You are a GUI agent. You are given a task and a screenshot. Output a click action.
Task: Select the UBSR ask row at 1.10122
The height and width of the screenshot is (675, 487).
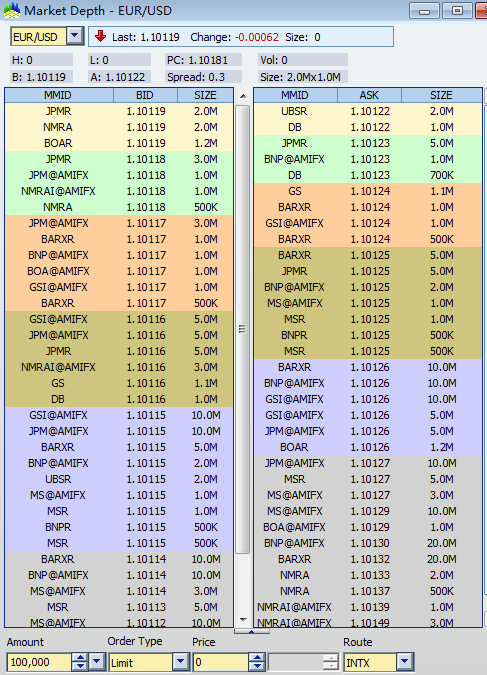click(368, 111)
